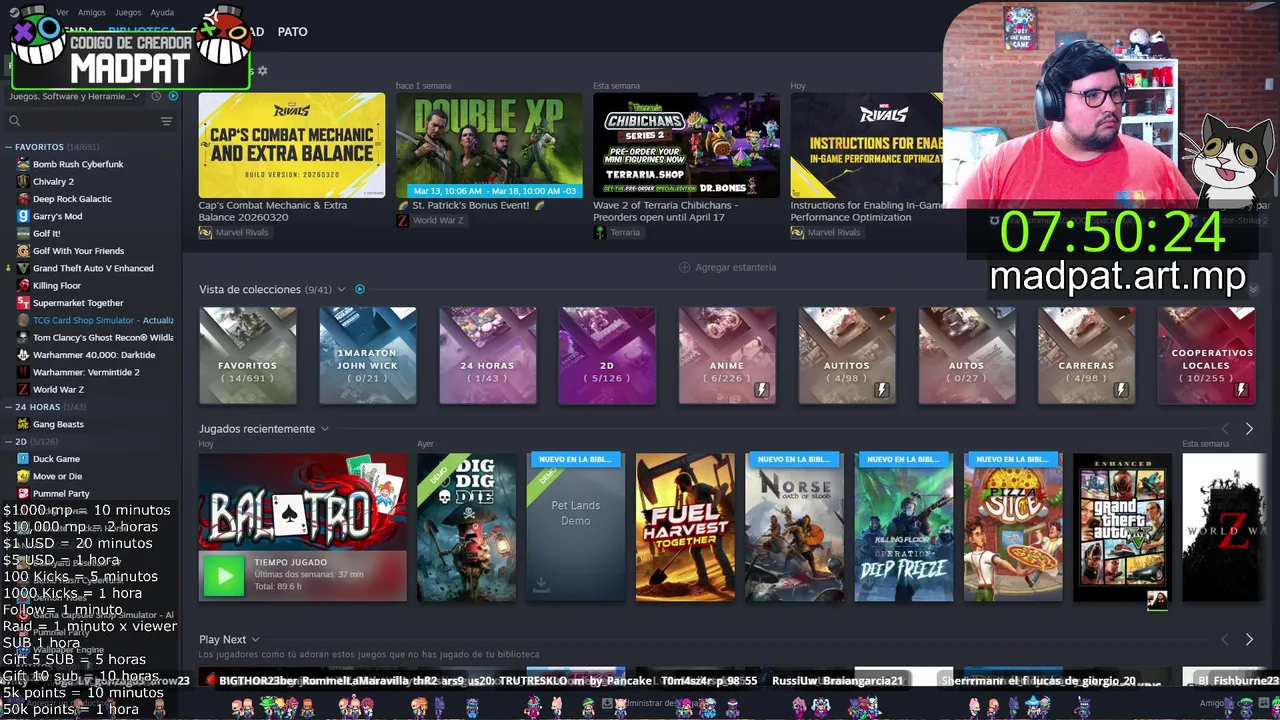1280x720 pixels.
Task: Select Golf With Your Friends icon
Action: coord(23,251)
